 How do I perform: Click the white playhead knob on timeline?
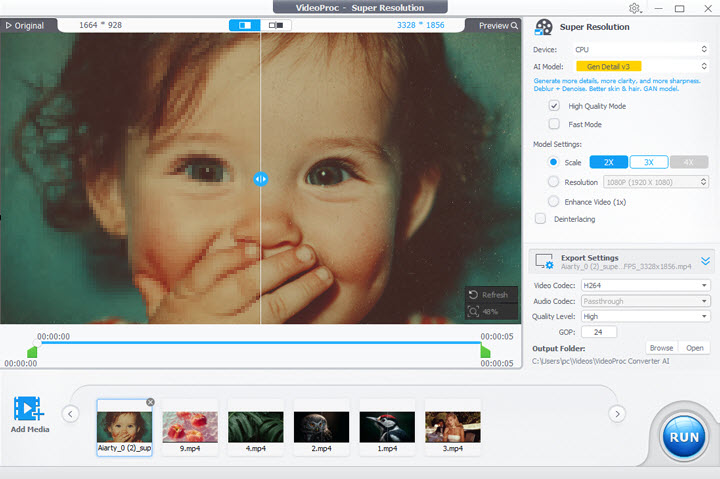pos(37,343)
